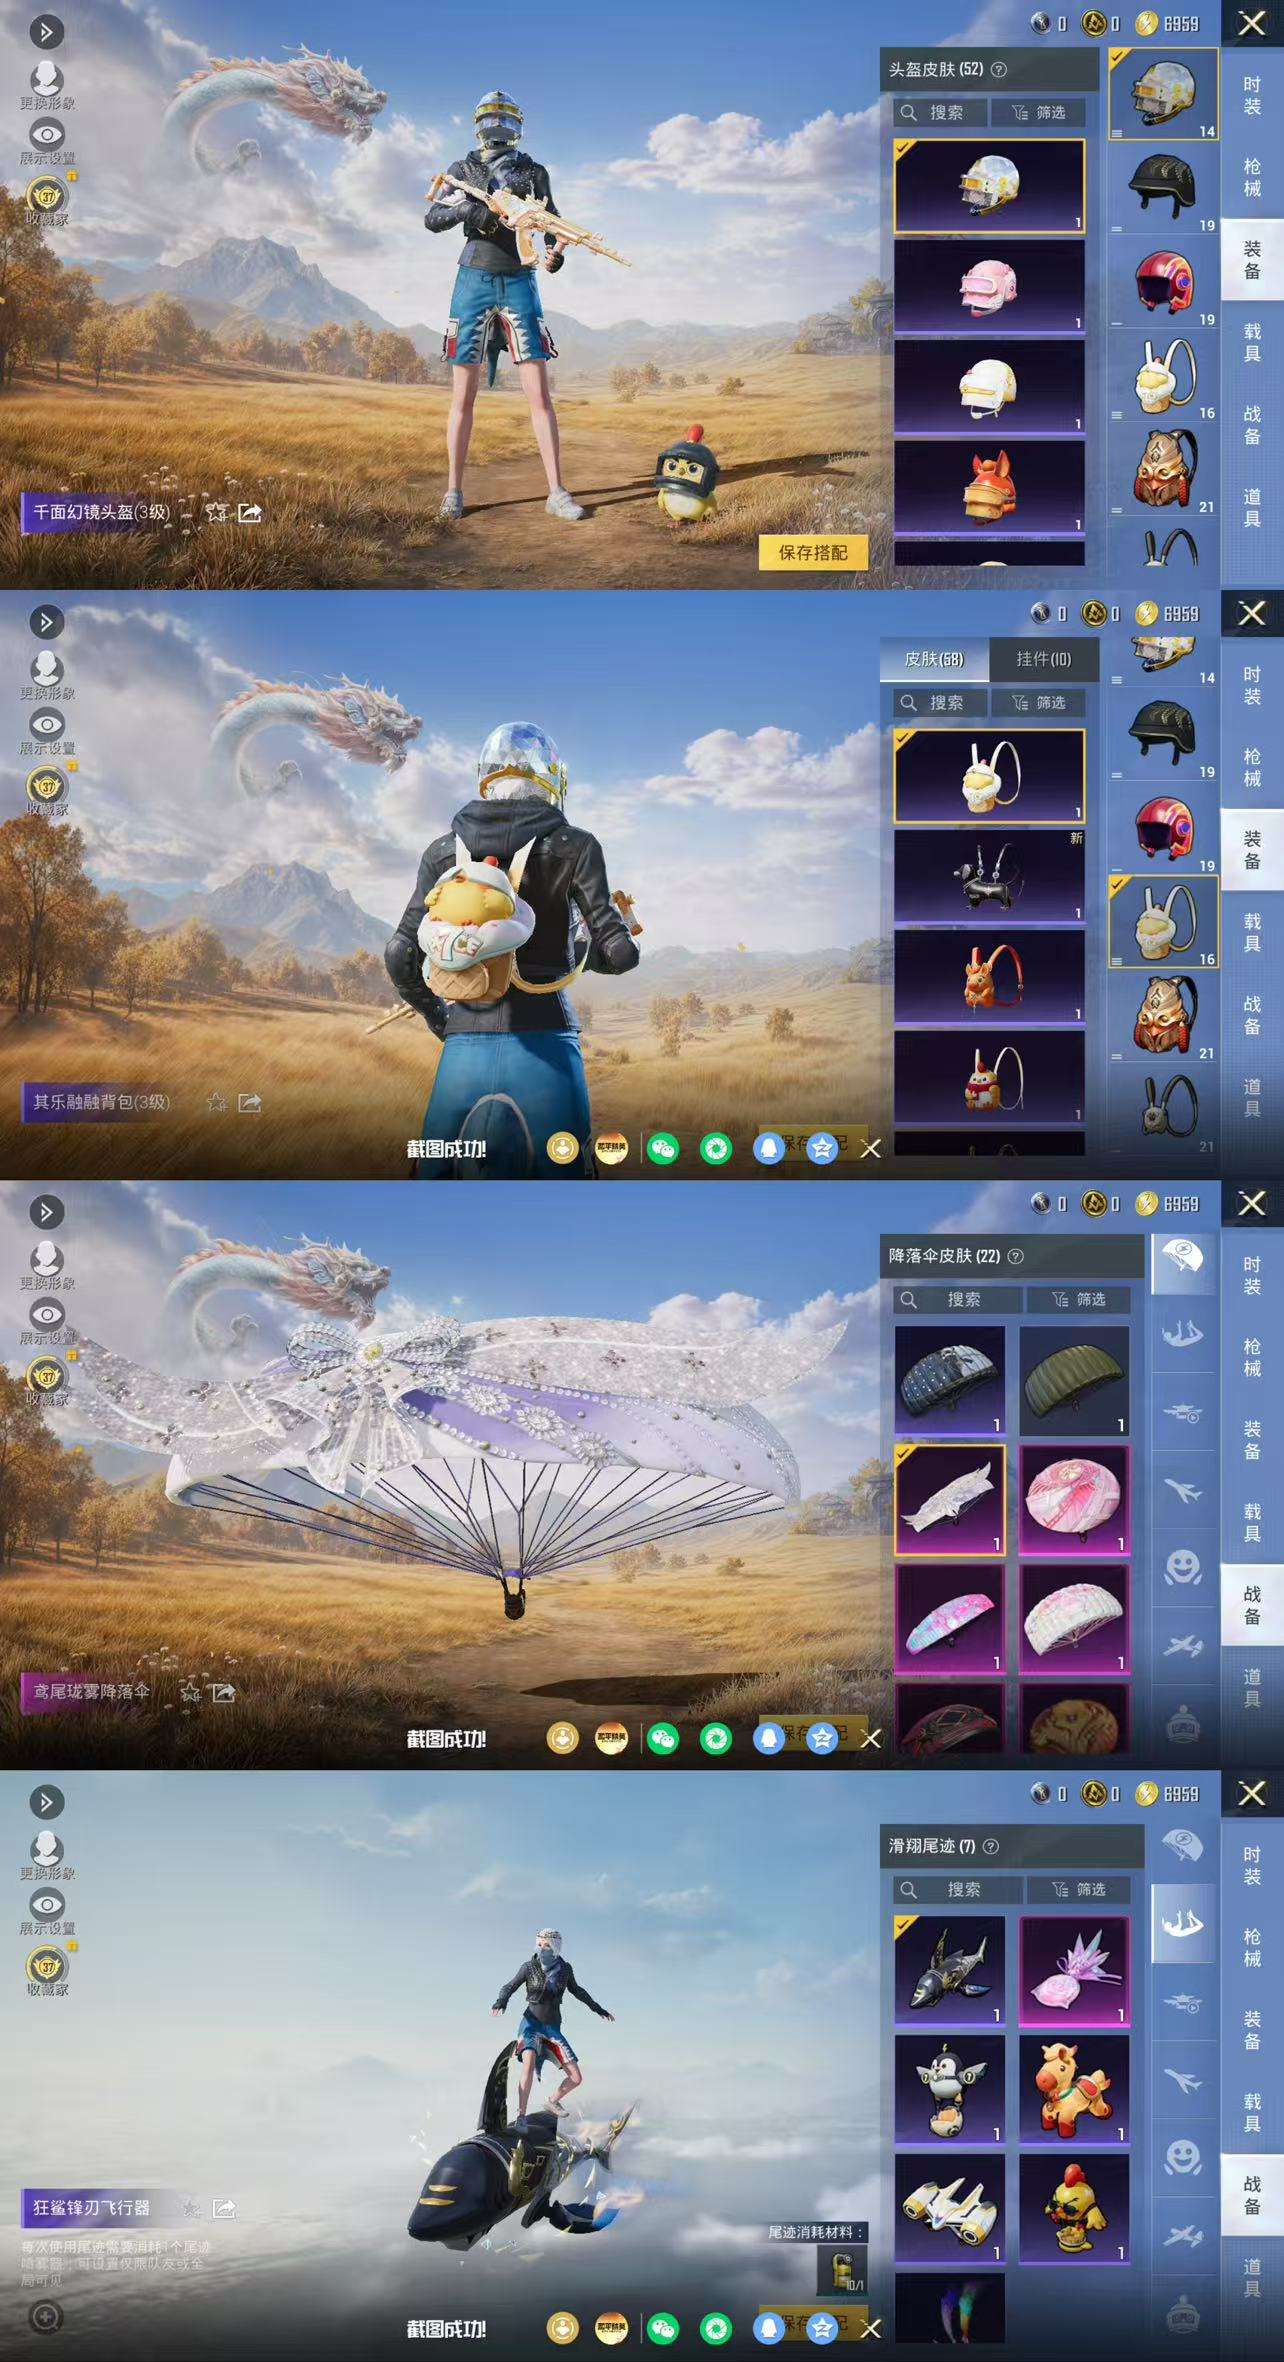
Task: Click search box under 降落伞皮肤 heading
Action: pyautogui.click(x=958, y=1299)
